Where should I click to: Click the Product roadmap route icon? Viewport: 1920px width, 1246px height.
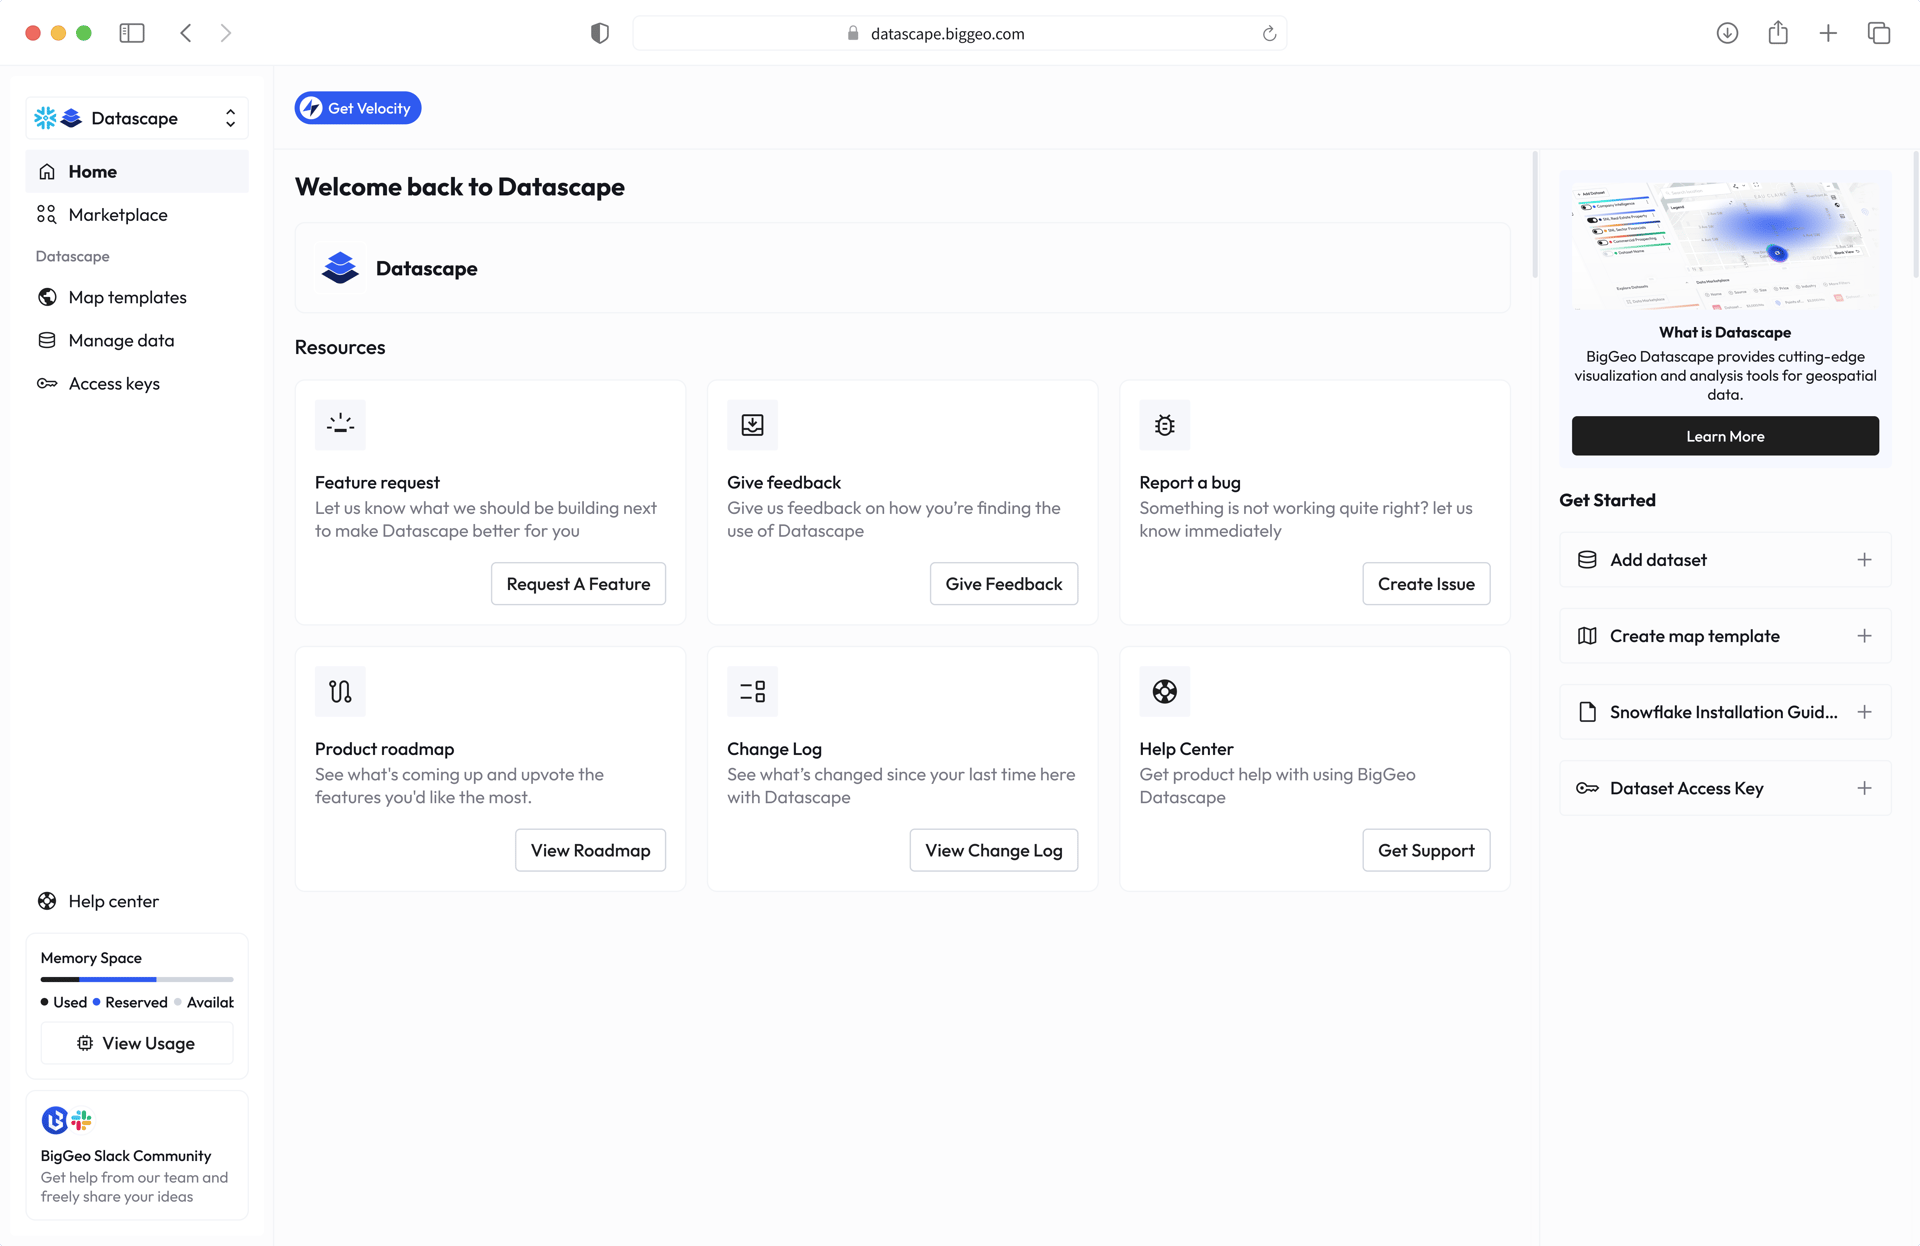(x=340, y=691)
